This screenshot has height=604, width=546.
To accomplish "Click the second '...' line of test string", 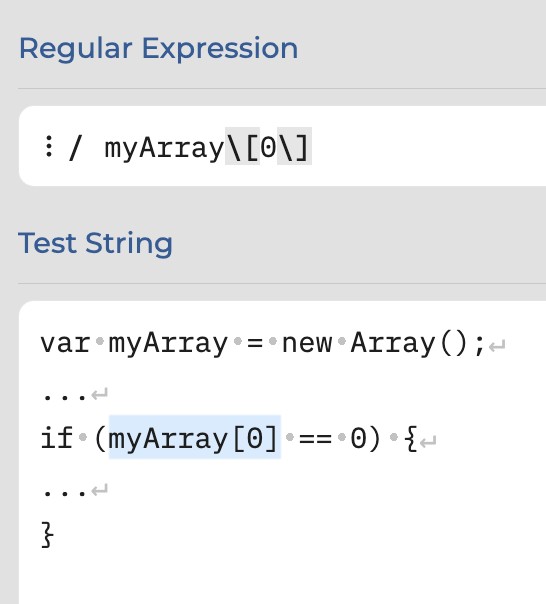I will point(65,493).
